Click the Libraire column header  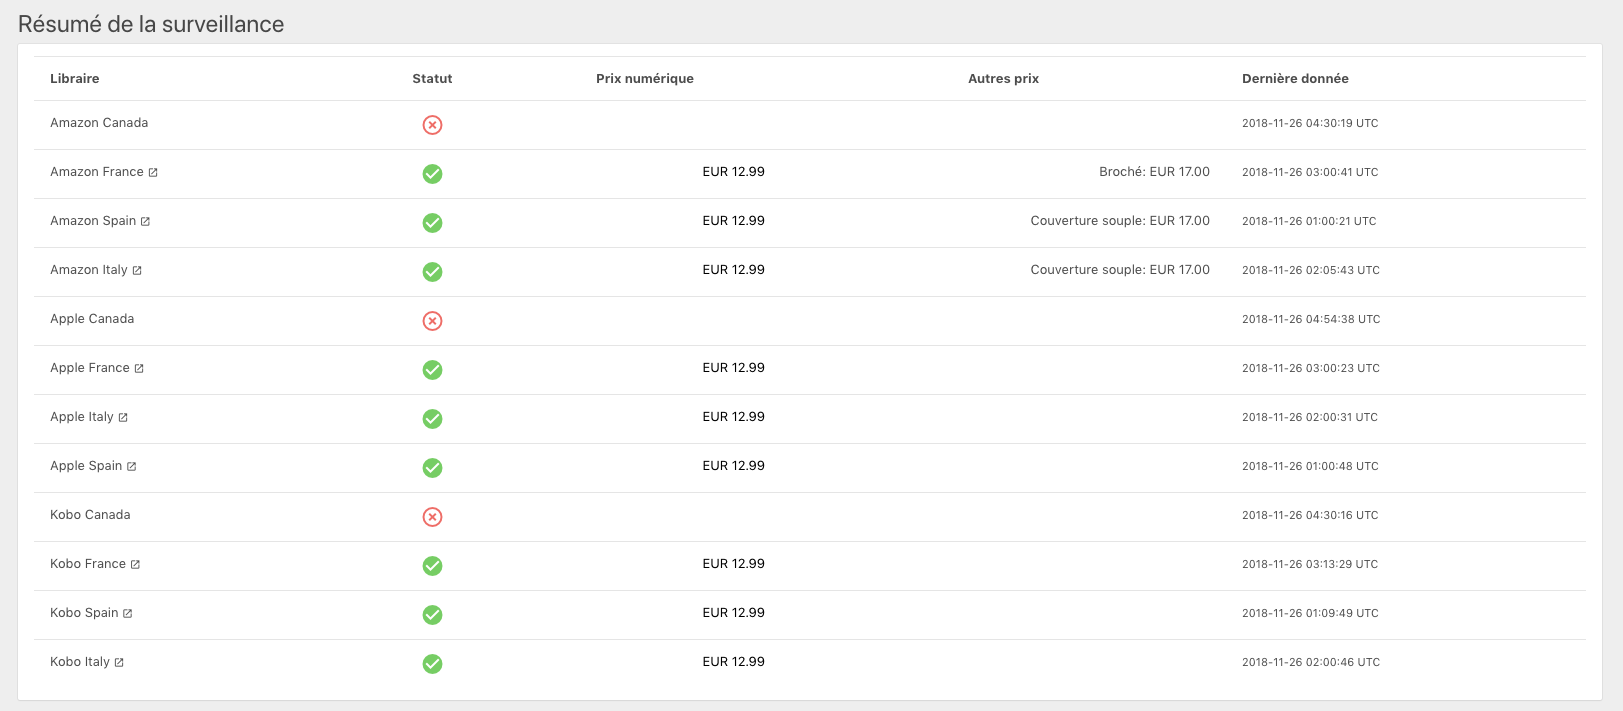click(75, 79)
